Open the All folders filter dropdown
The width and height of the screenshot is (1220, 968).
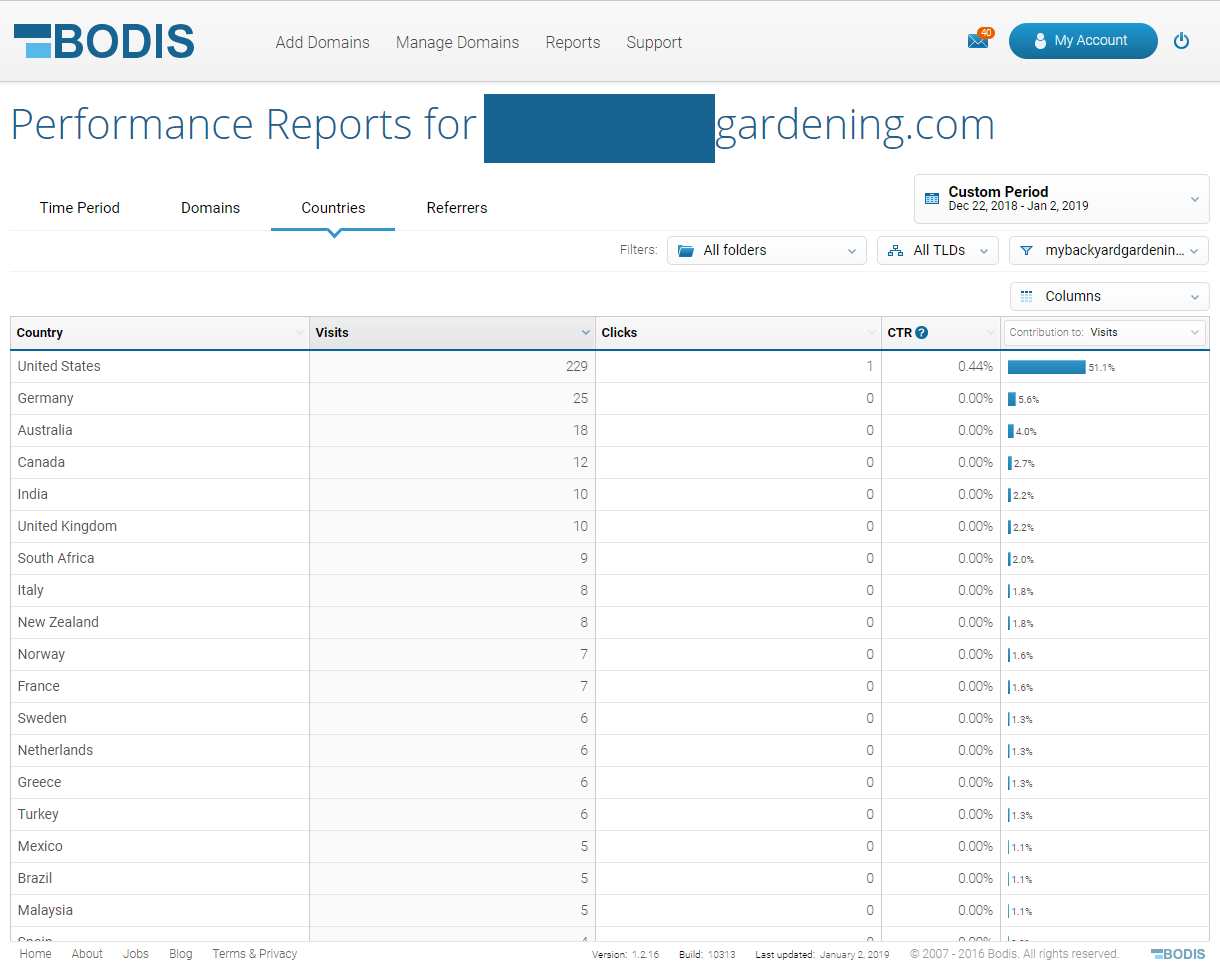coord(767,251)
